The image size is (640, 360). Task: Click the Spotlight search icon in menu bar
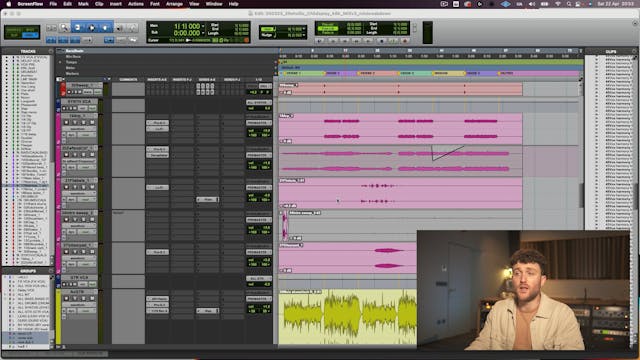click(x=569, y=4)
